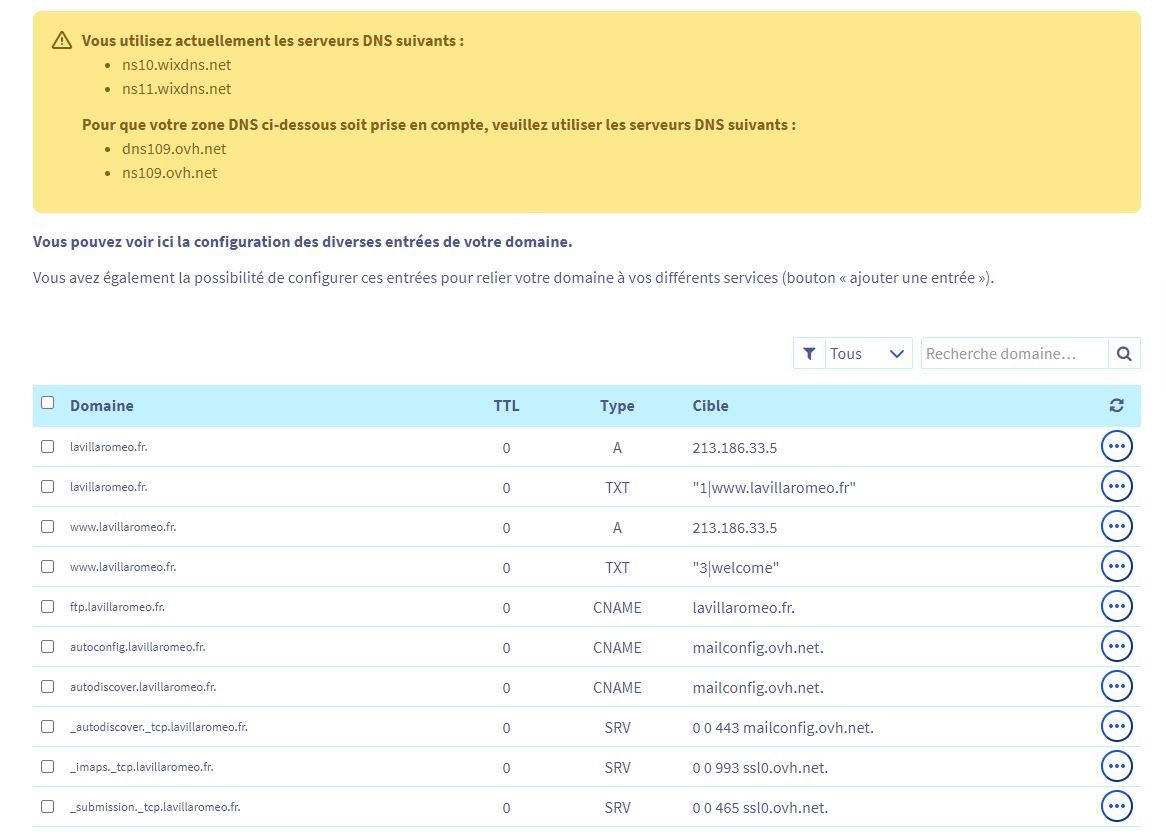
Task: Open actions menu for "3|welcome" TXT record
Action: point(1116,567)
